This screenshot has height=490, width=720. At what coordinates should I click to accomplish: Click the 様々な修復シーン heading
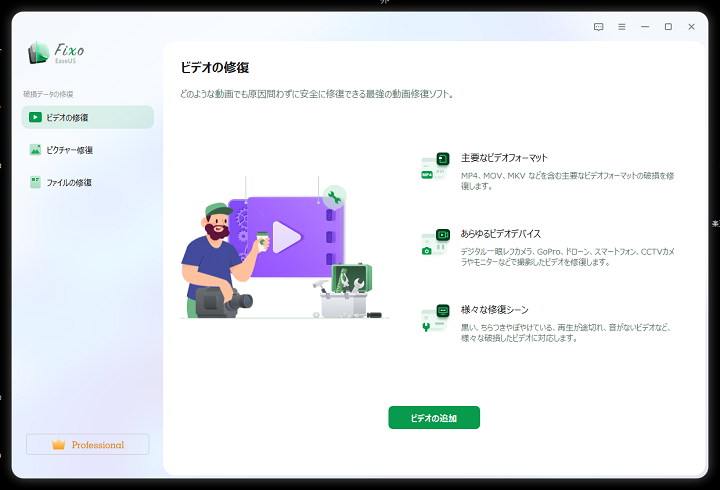pyautogui.click(x=495, y=310)
